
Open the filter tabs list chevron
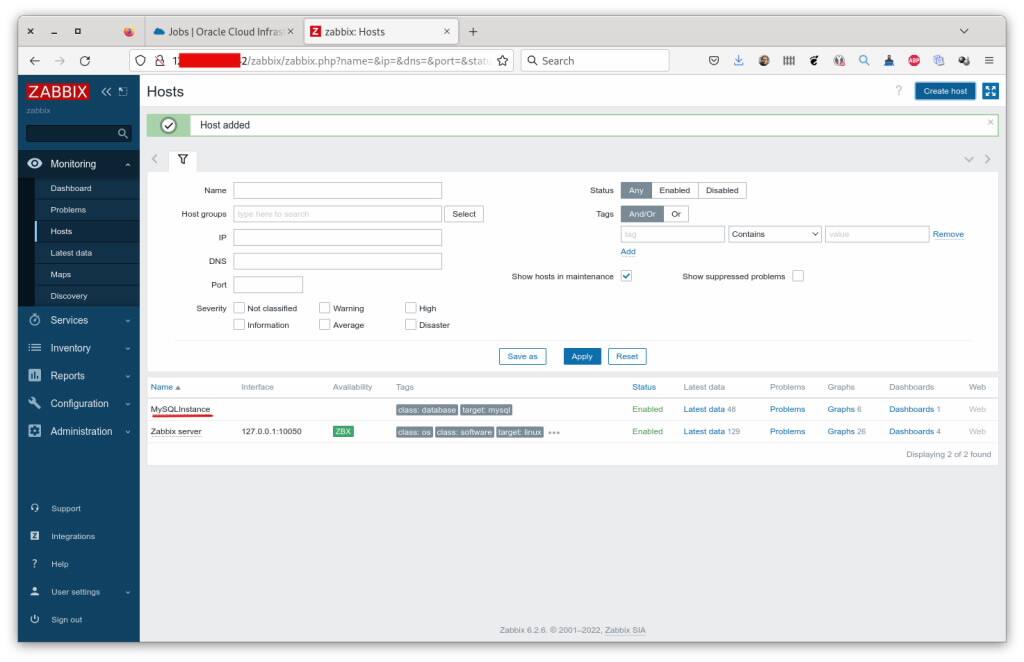968,159
